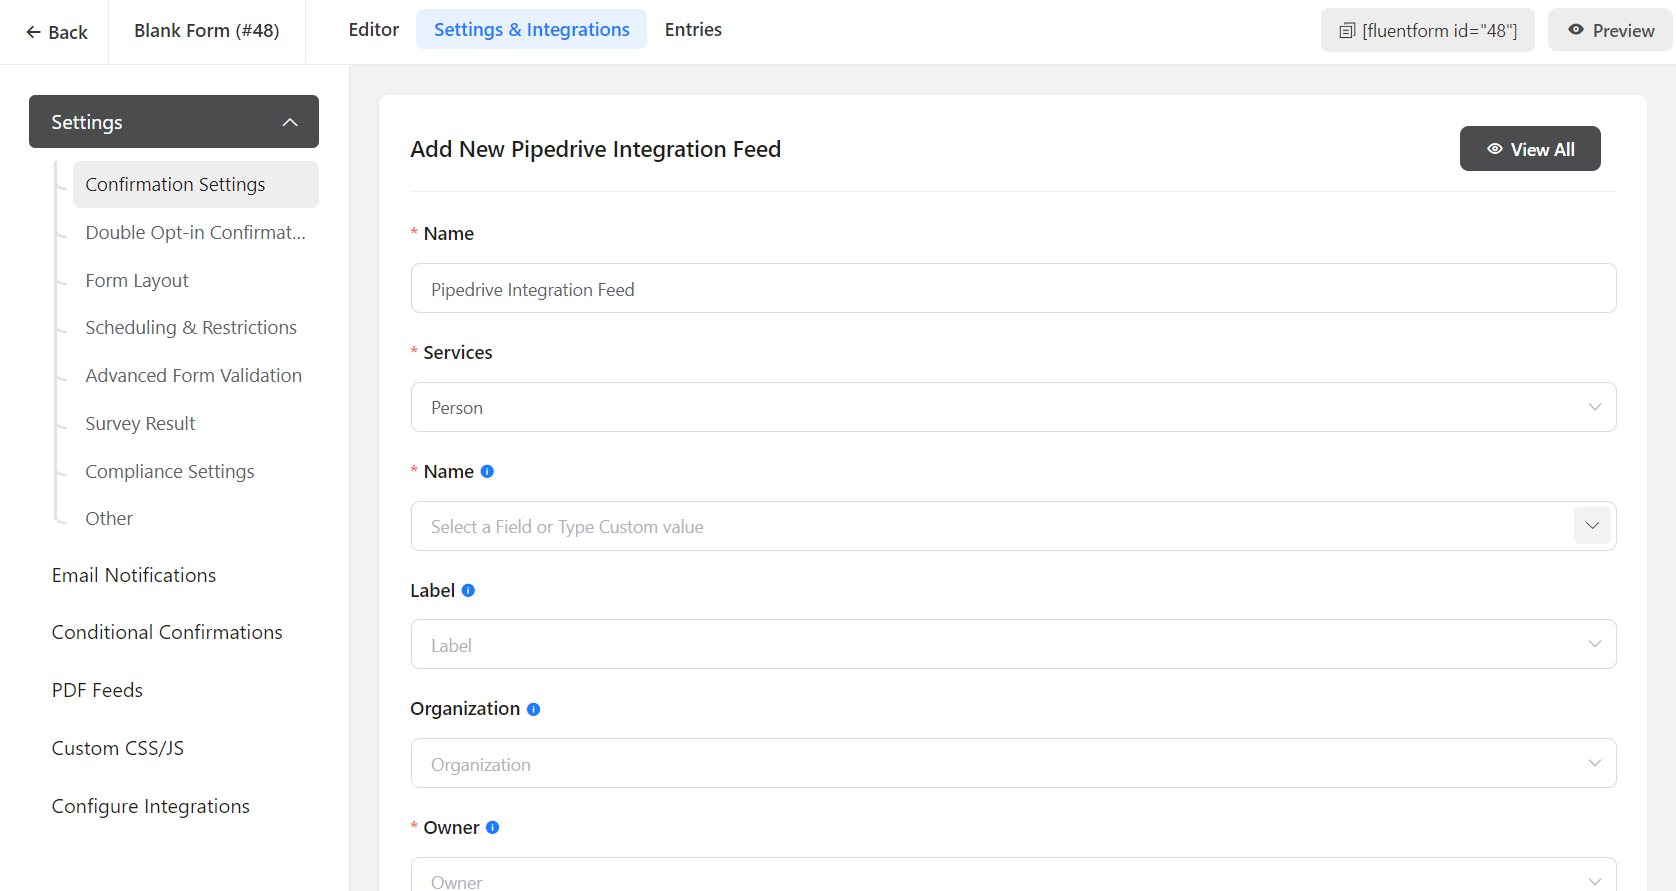1676x891 pixels.
Task: Go to PDF Feeds settings
Action: point(97,690)
